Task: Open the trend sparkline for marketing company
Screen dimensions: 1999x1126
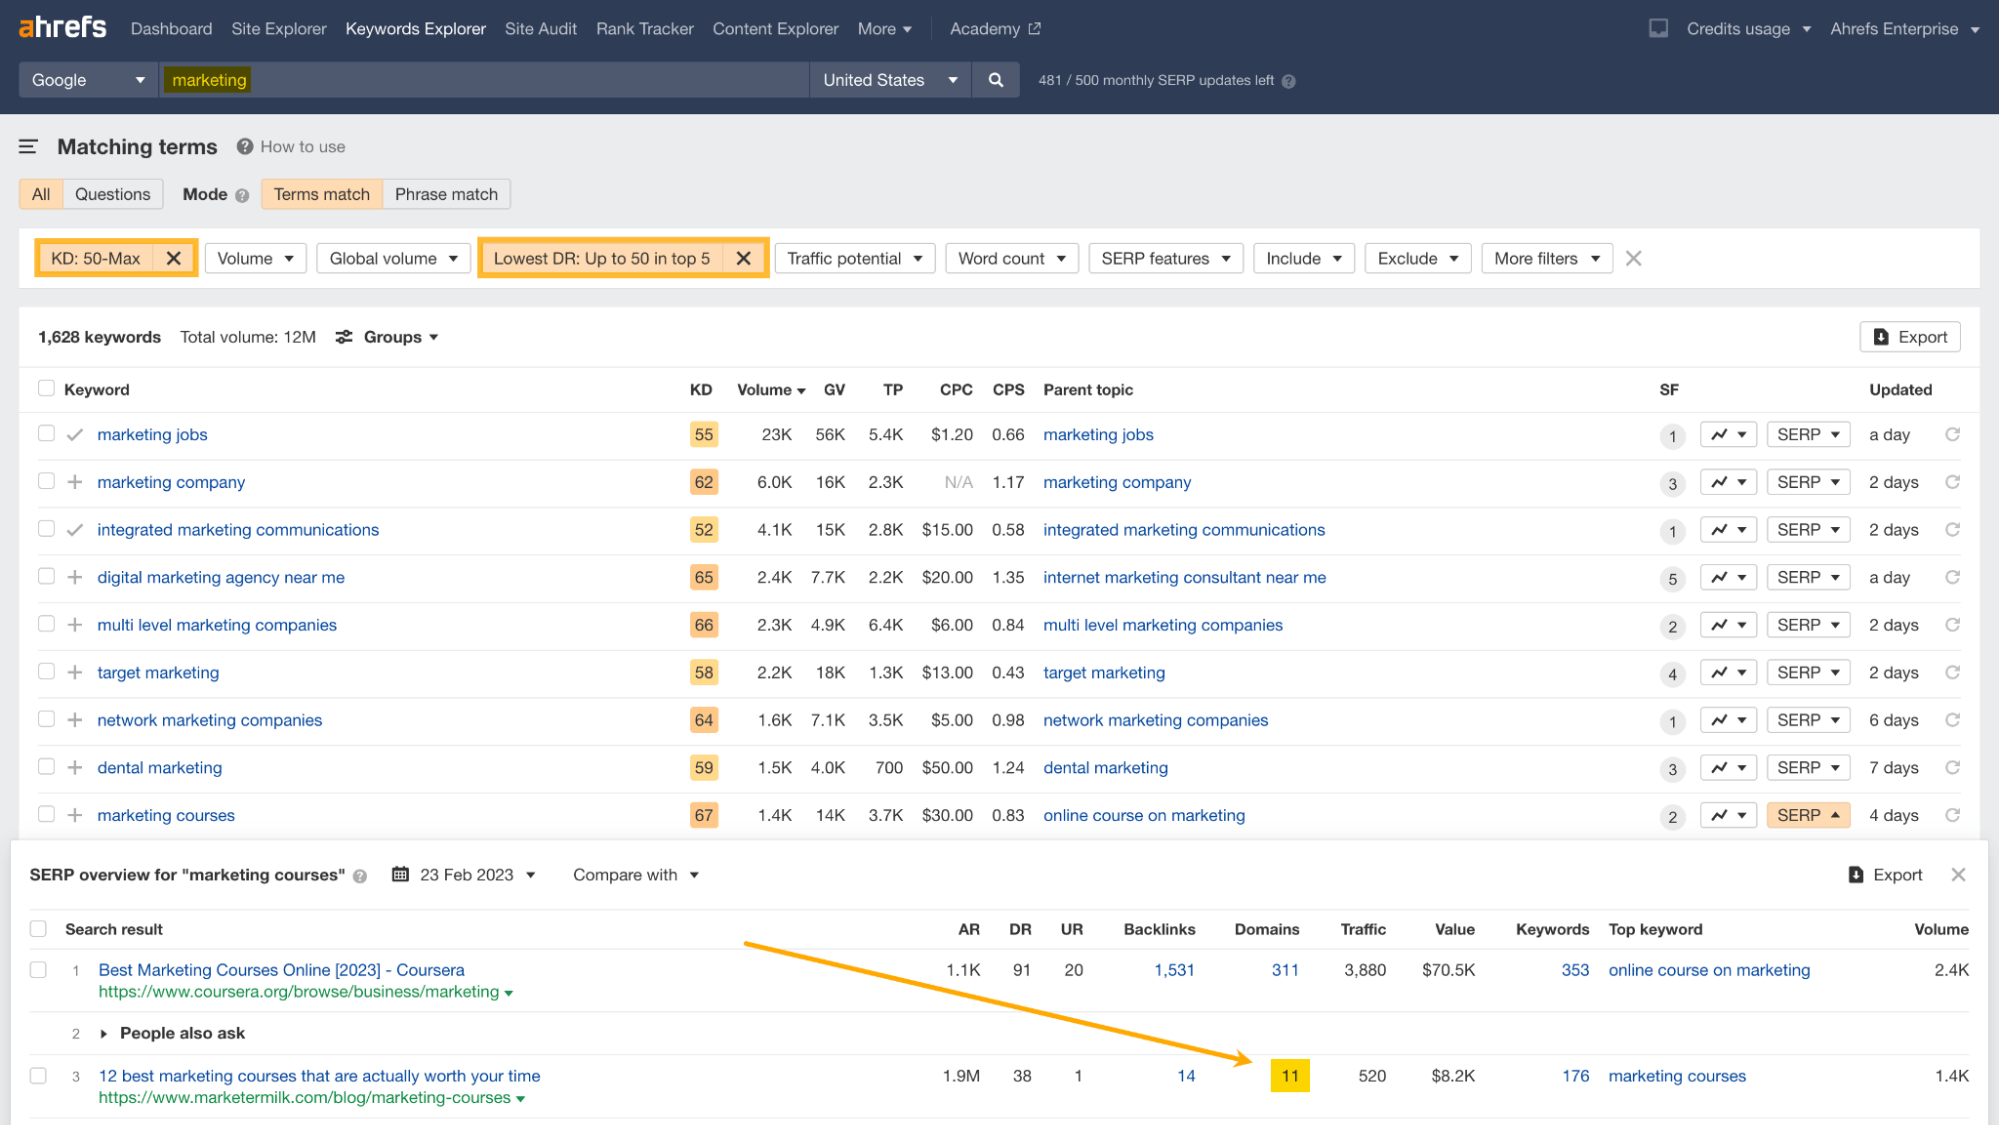Action: pyautogui.click(x=1728, y=481)
